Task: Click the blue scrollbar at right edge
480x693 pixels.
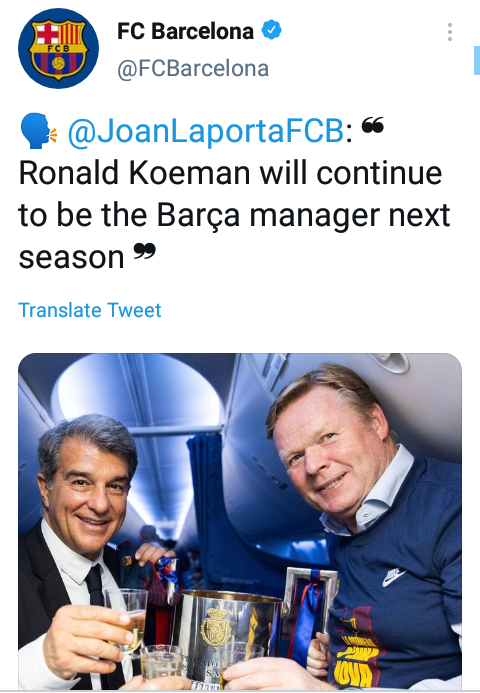Action: coord(476,60)
